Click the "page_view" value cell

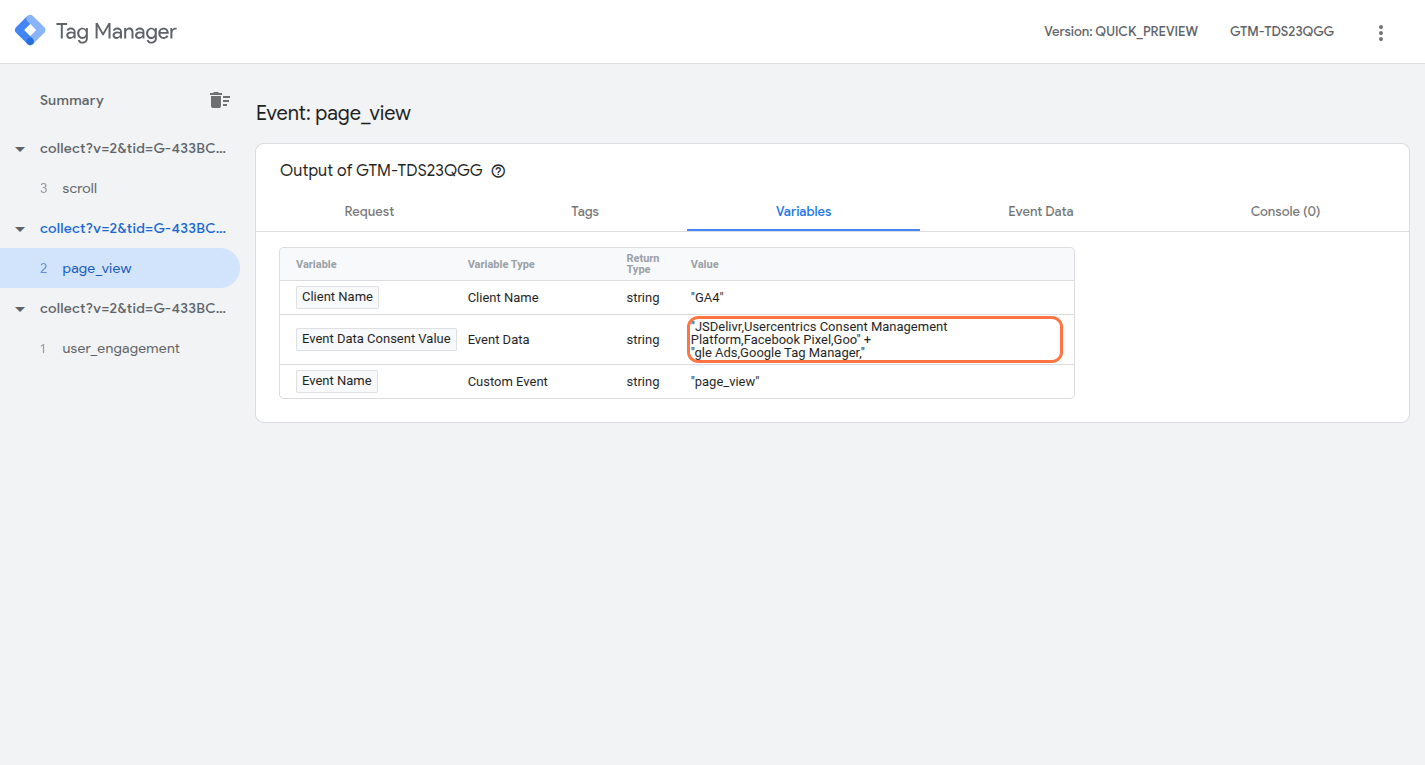pos(725,382)
